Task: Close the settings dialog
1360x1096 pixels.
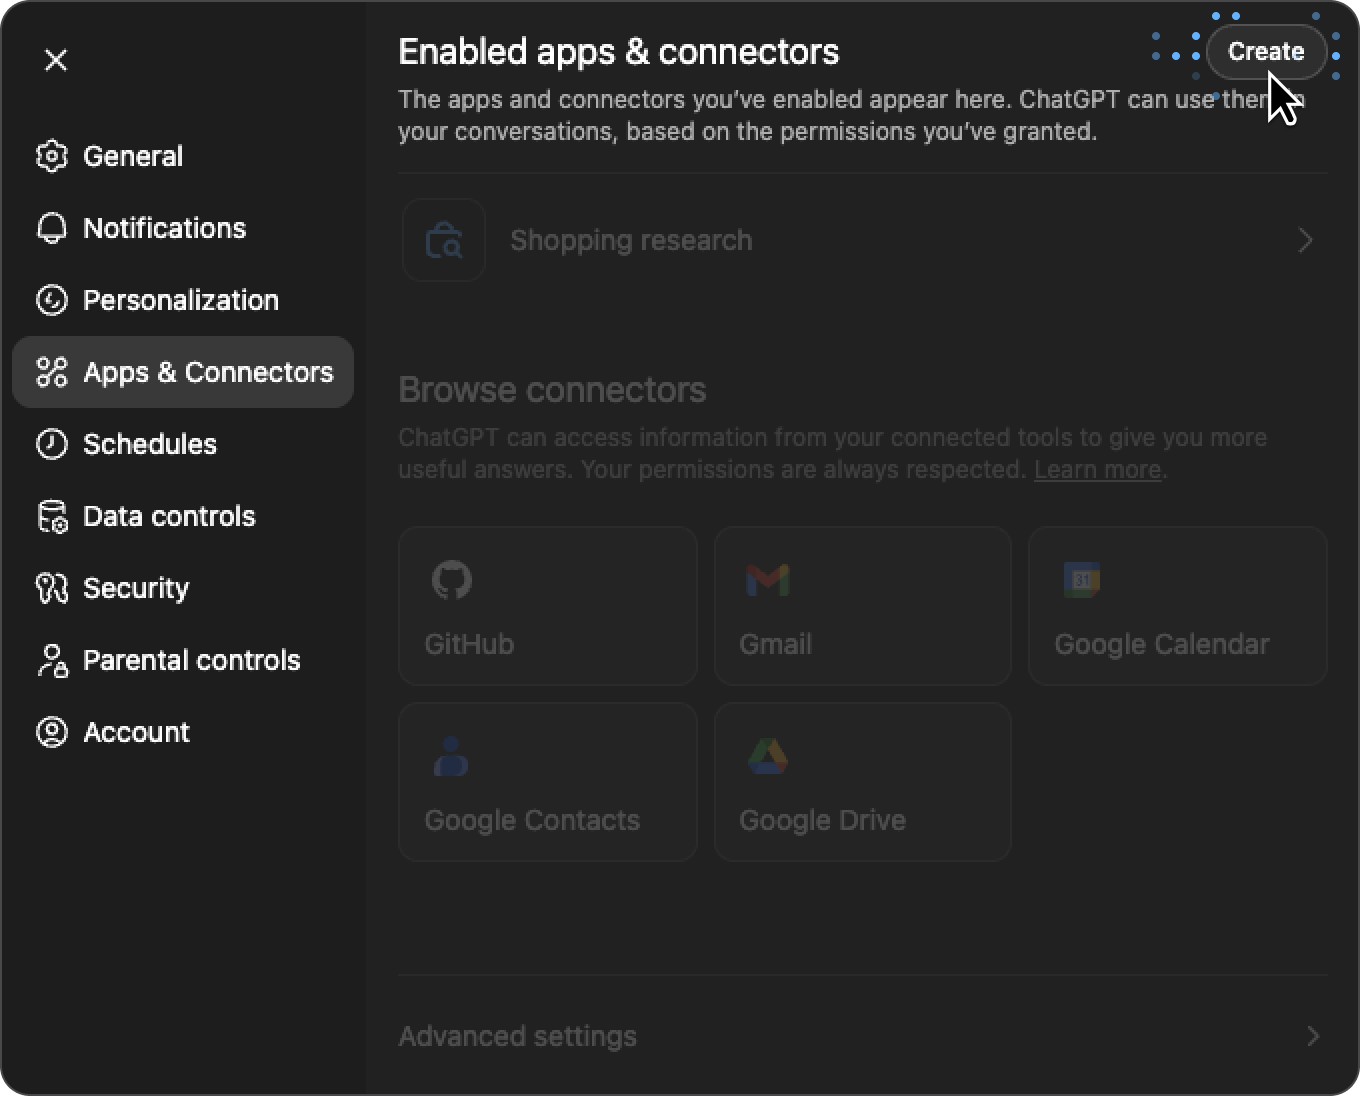Action: [x=56, y=61]
